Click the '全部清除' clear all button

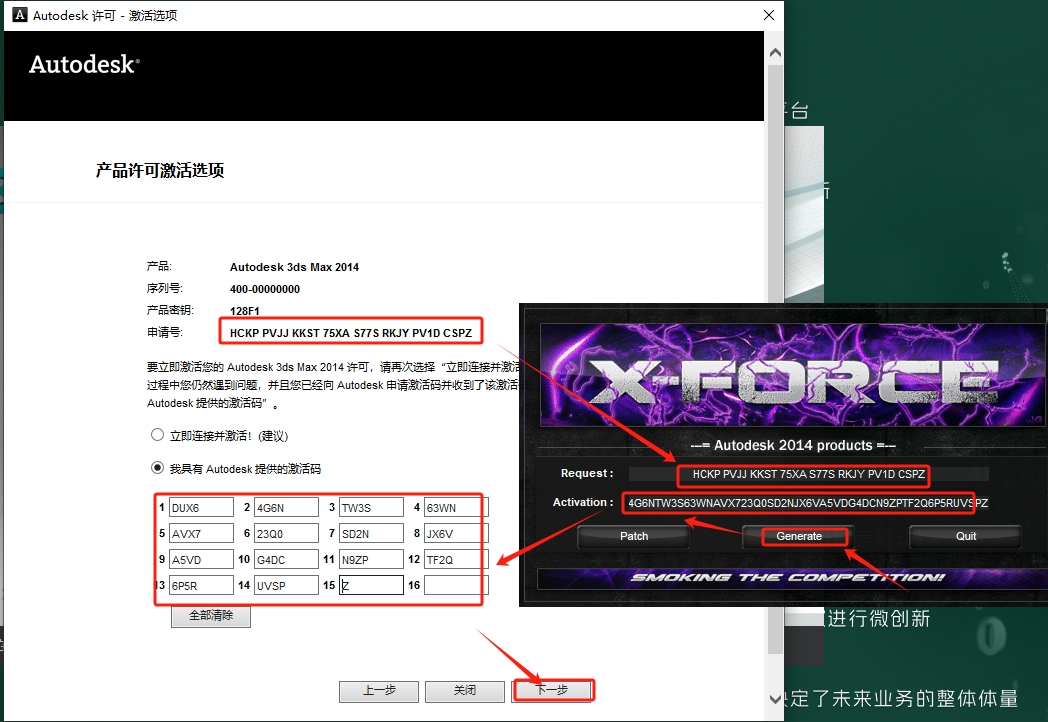point(211,616)
